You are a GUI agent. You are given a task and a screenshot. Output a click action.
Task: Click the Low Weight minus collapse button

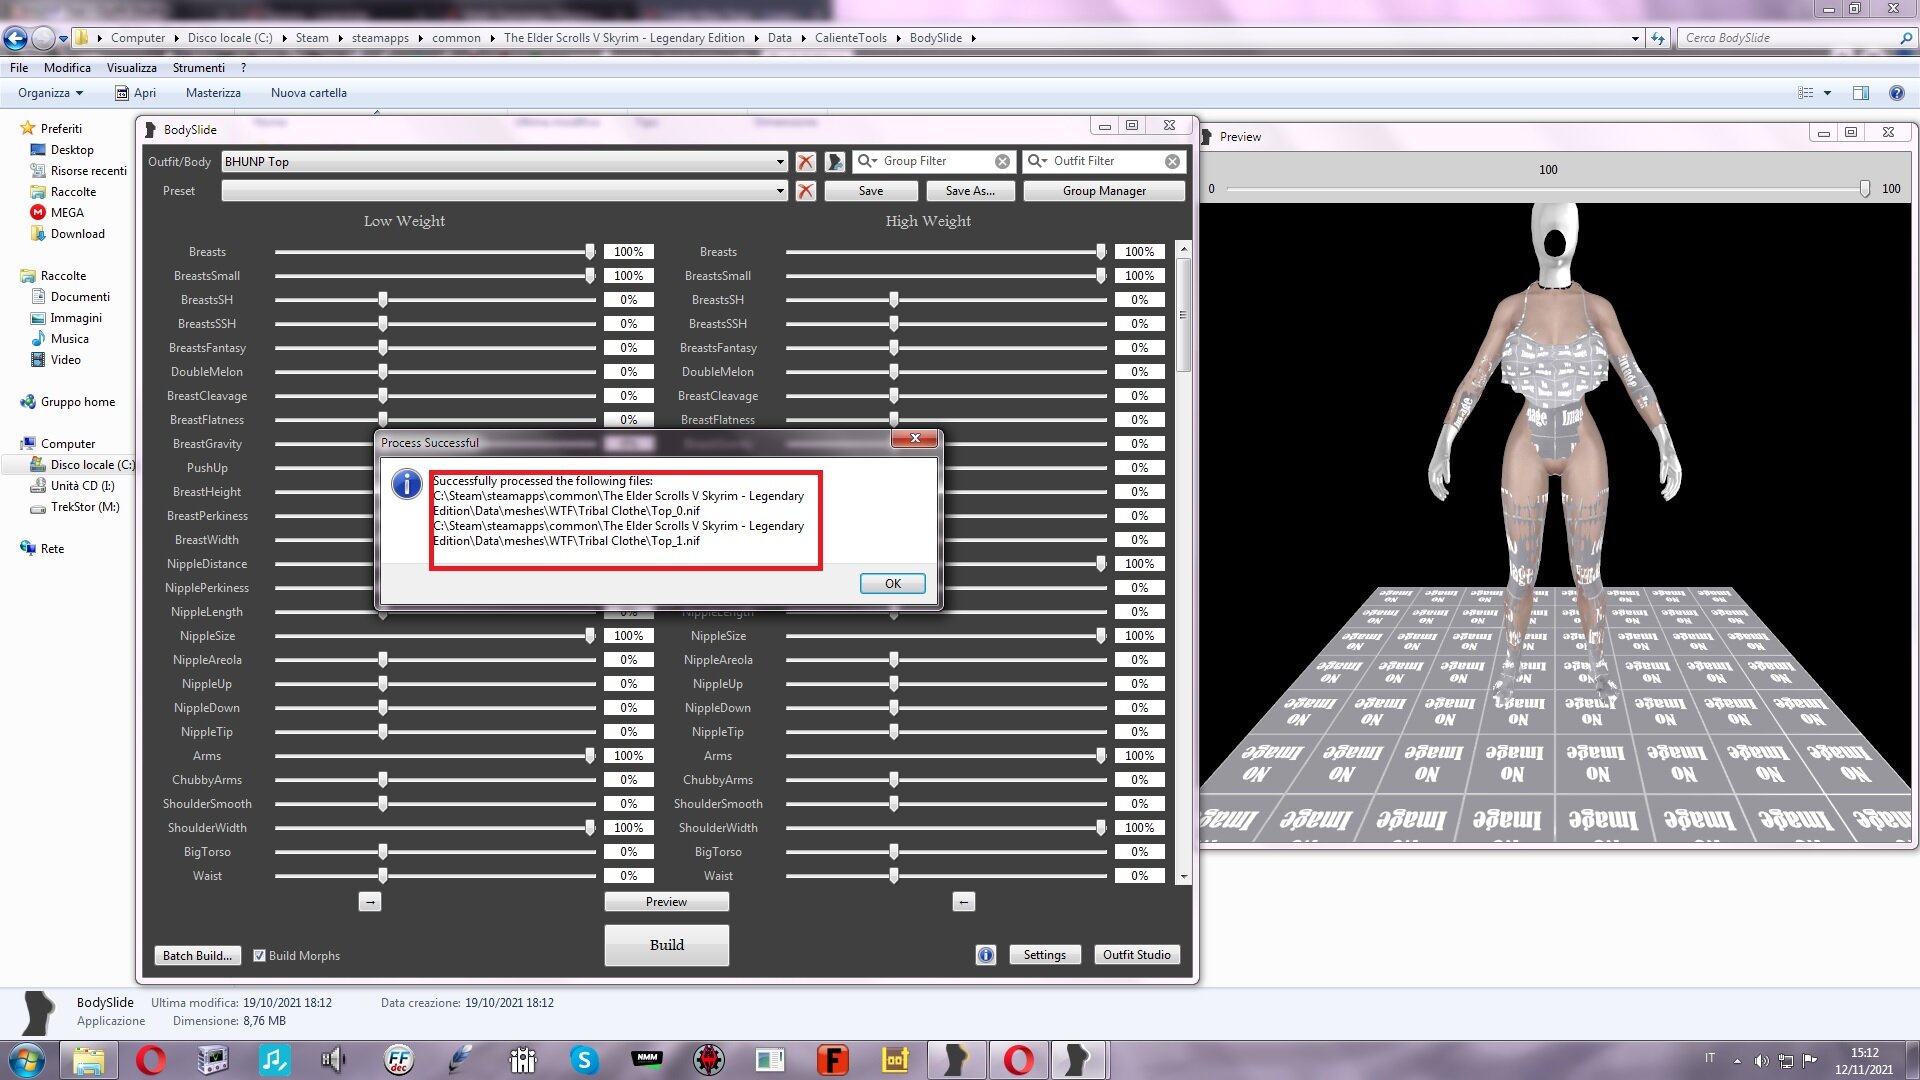coord(370,902)
